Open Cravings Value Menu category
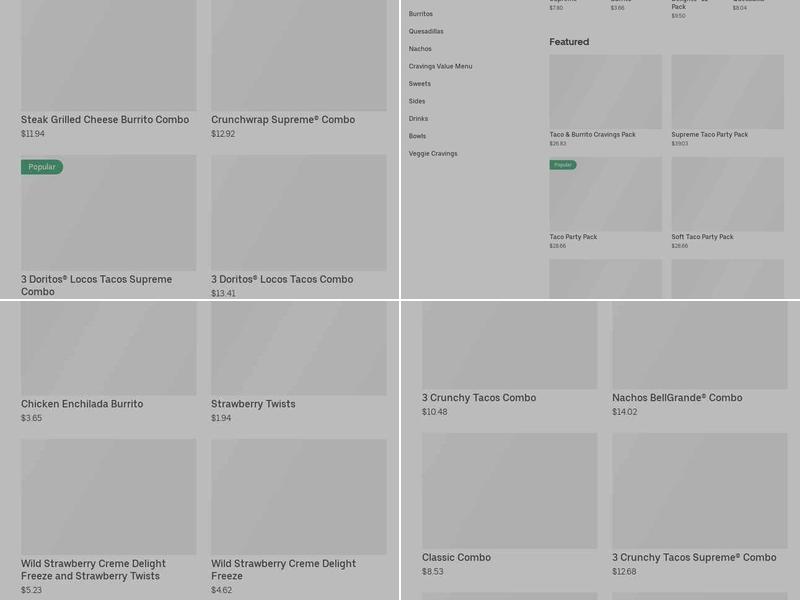 pyautogui.click(x=440, y=66)
